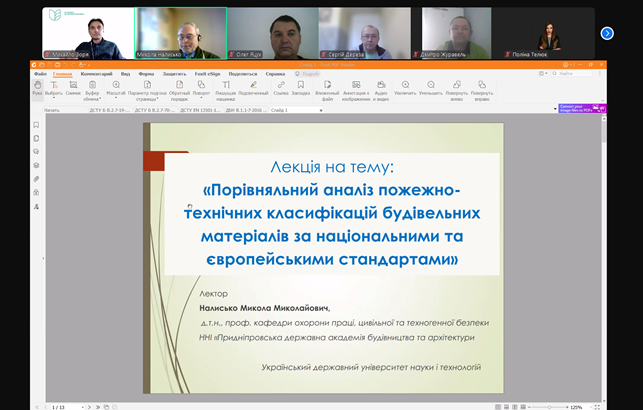Open the Защитить ribbon tab

[174, 74]
